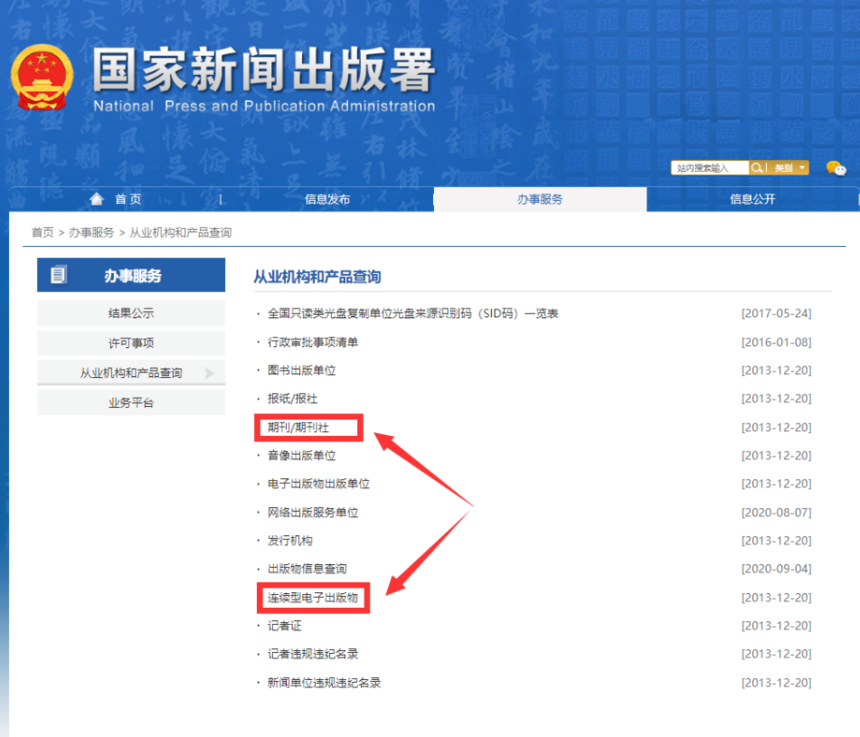Image resolution: width=860 pixels, height=737 pixels.
Task: Open 许可事项 in the sidebar
Action: tap(131, 343)
